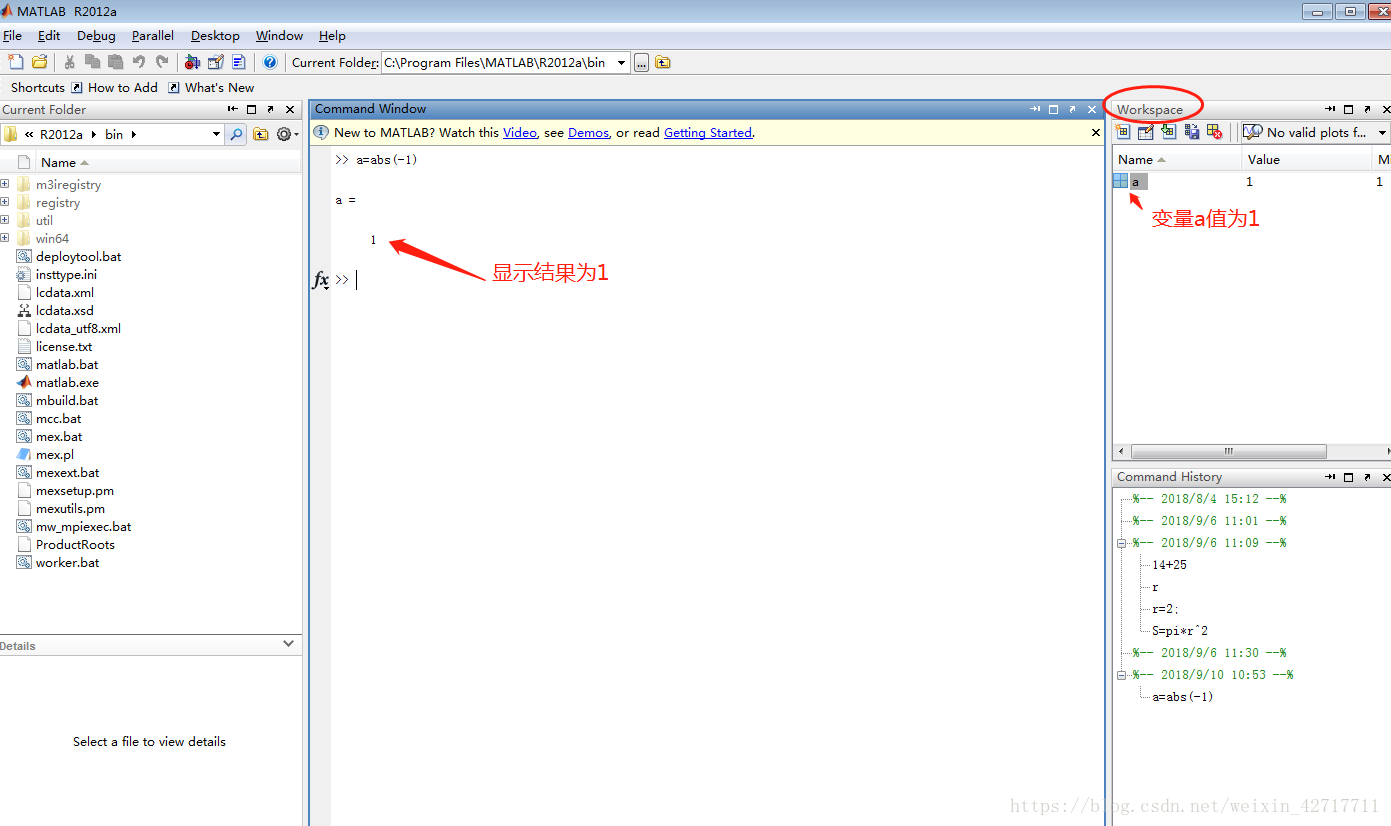Follow the Getting Started link
Viewport: 1391px width, 826px height.
[x=707, y=132]
